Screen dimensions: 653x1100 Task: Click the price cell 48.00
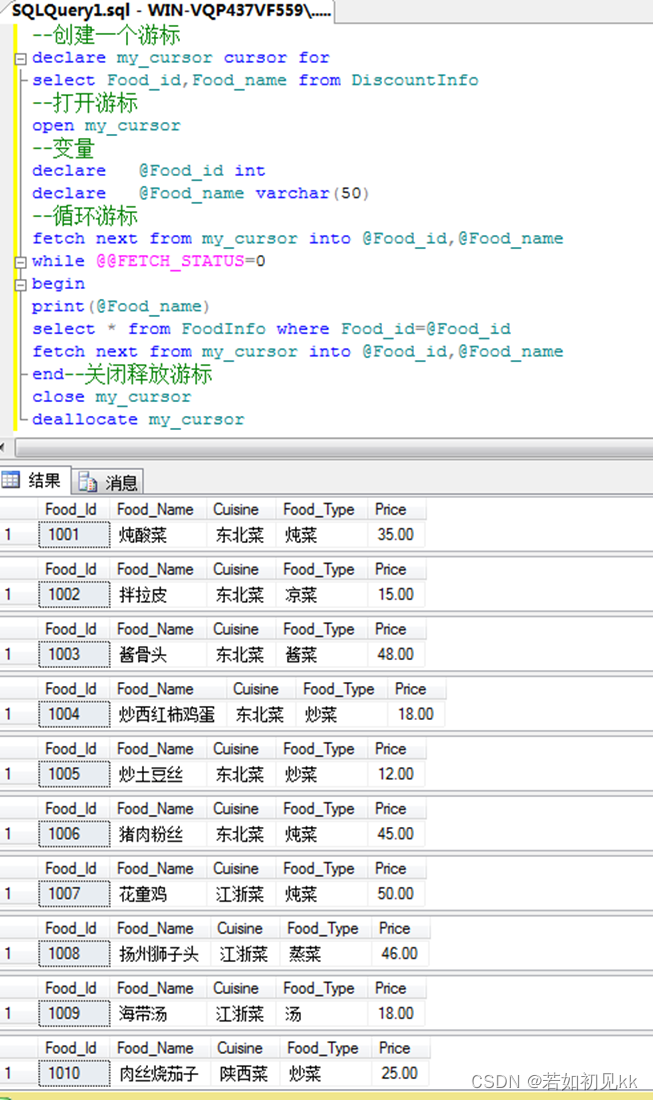tap(396, 654)
